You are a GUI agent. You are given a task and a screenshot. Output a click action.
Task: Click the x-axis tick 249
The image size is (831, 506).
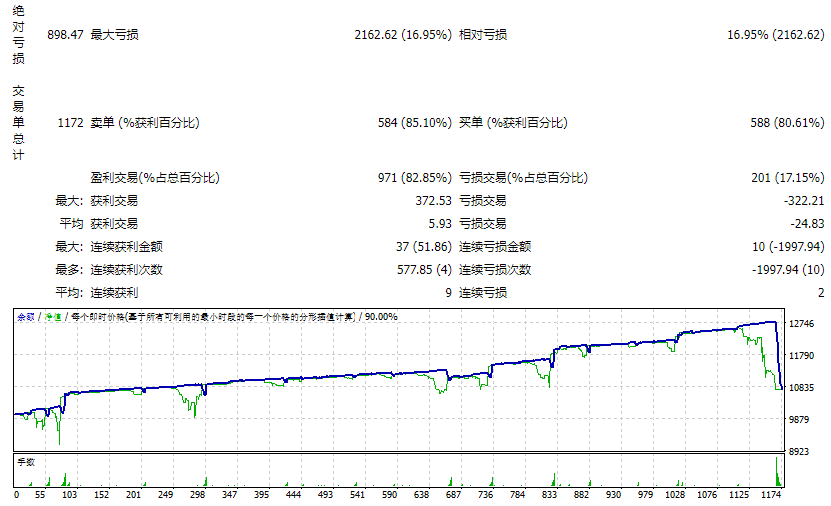click(165, 495)
